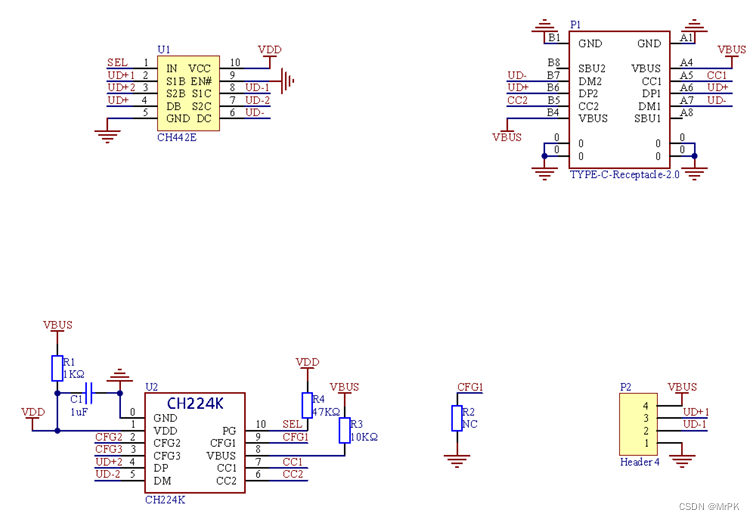Click the A6 pin designator

tap(686, 87)
